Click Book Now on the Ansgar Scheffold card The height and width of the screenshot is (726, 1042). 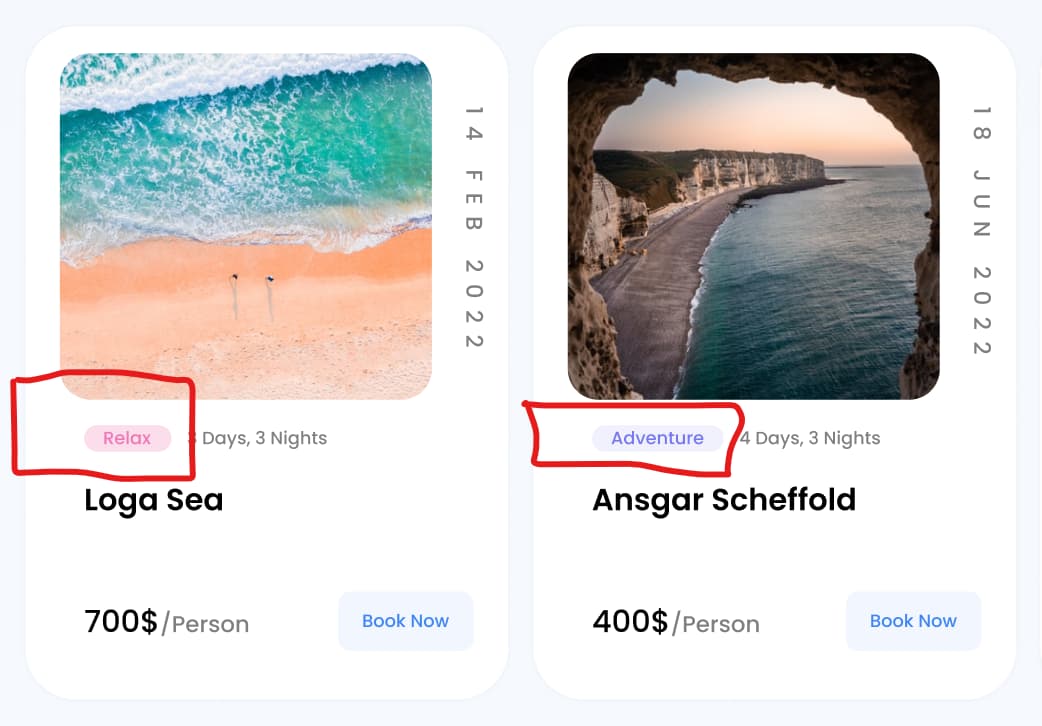[913, 621]
